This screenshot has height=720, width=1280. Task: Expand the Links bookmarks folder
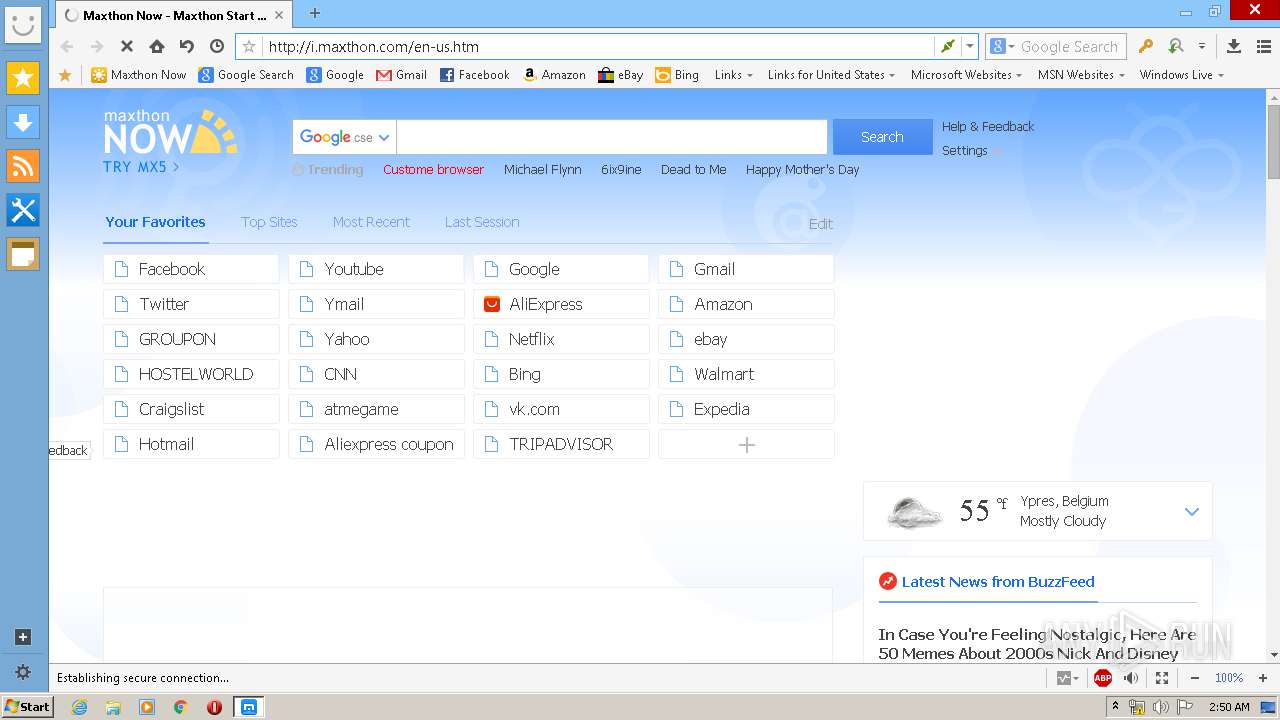[x=733, y=75]
